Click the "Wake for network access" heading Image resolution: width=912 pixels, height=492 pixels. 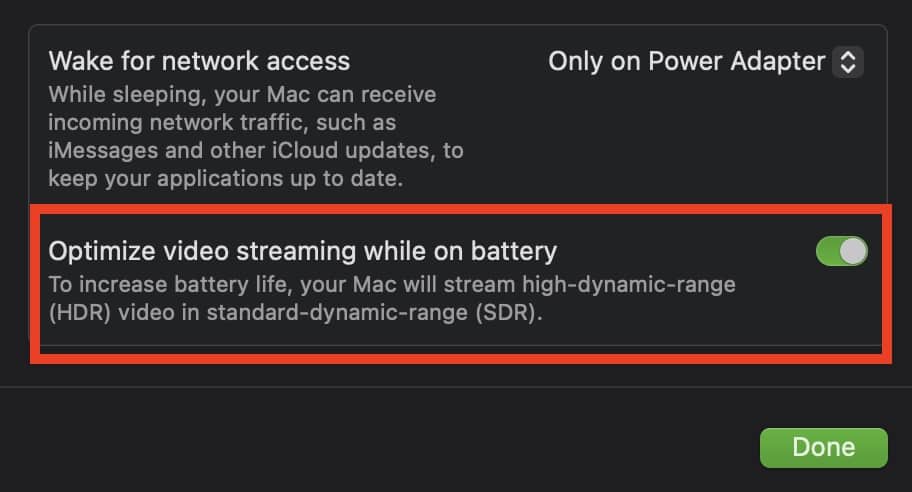pos(199,61)
